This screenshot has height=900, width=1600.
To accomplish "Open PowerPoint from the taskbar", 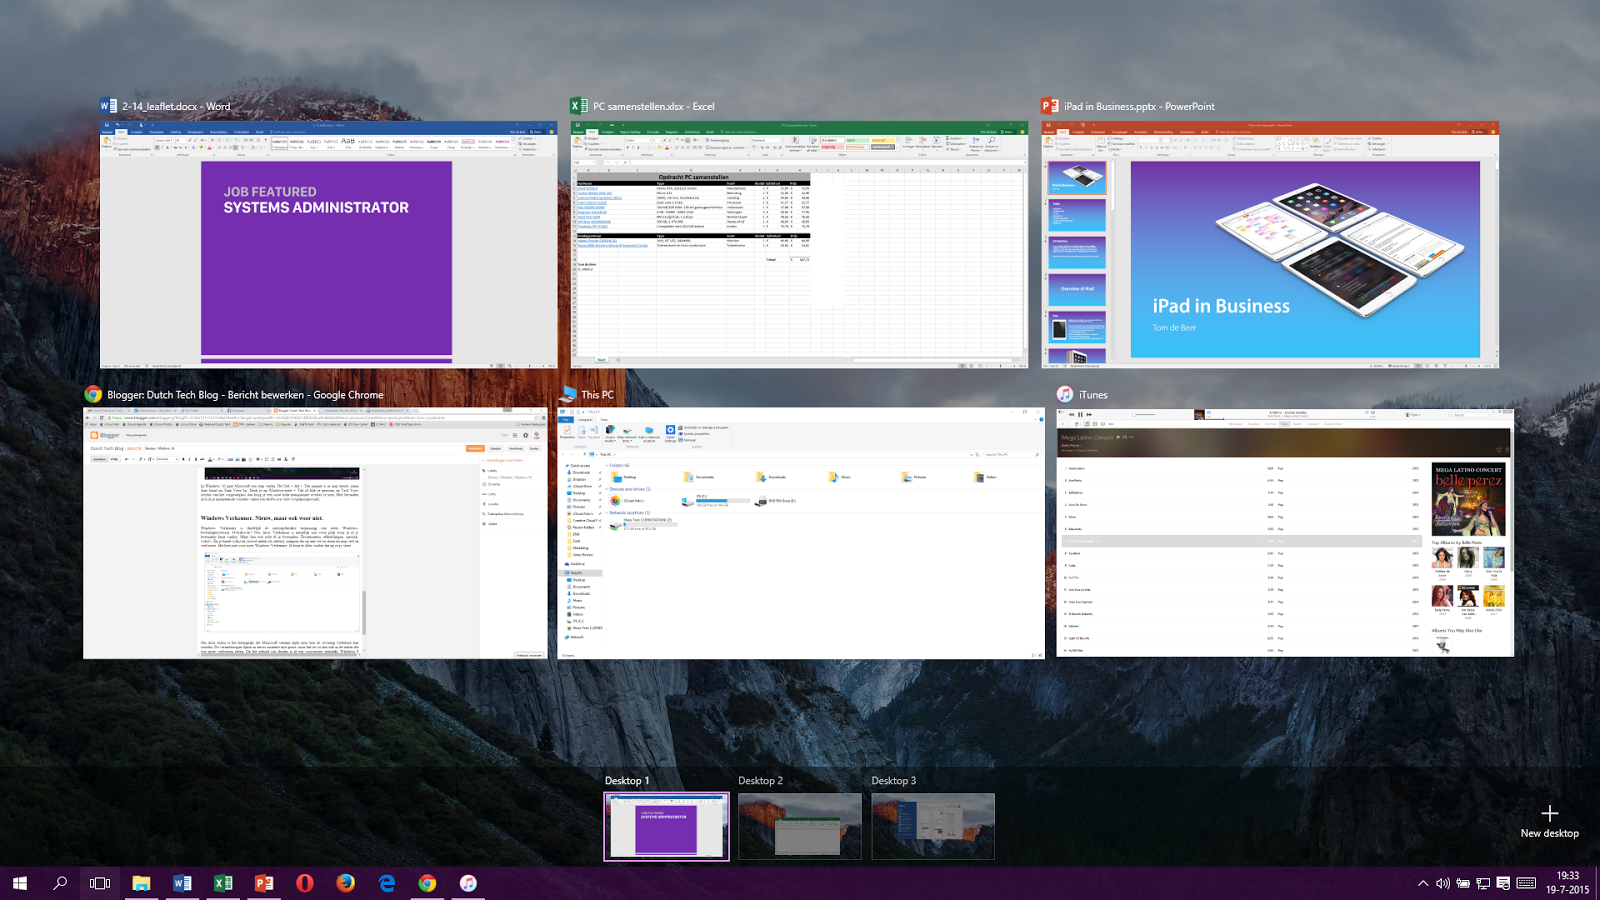I will 265,884.
